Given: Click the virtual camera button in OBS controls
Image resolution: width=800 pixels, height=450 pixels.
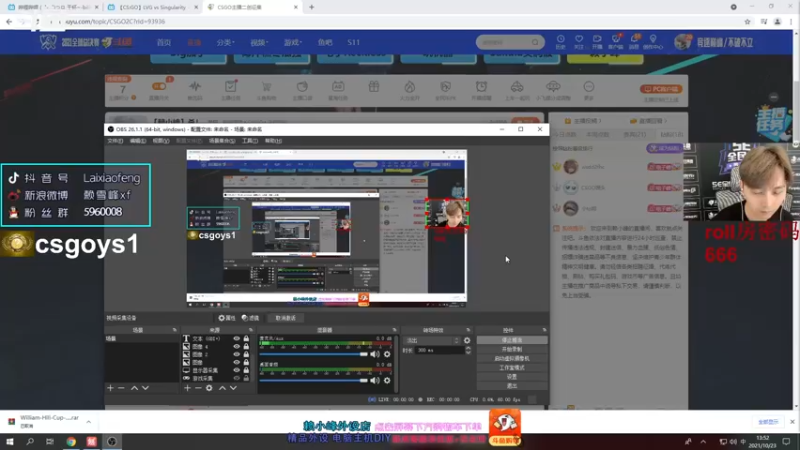Looking at the screenshot, I should point(512,358).
